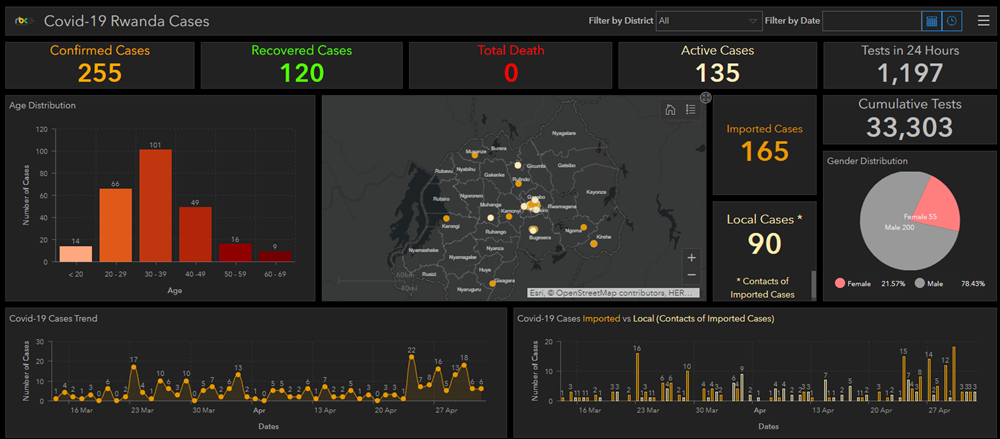Viewport: 1000px width, 439px height.
Task: Toggle Male series in gender legend
Action: pos(929,284)
